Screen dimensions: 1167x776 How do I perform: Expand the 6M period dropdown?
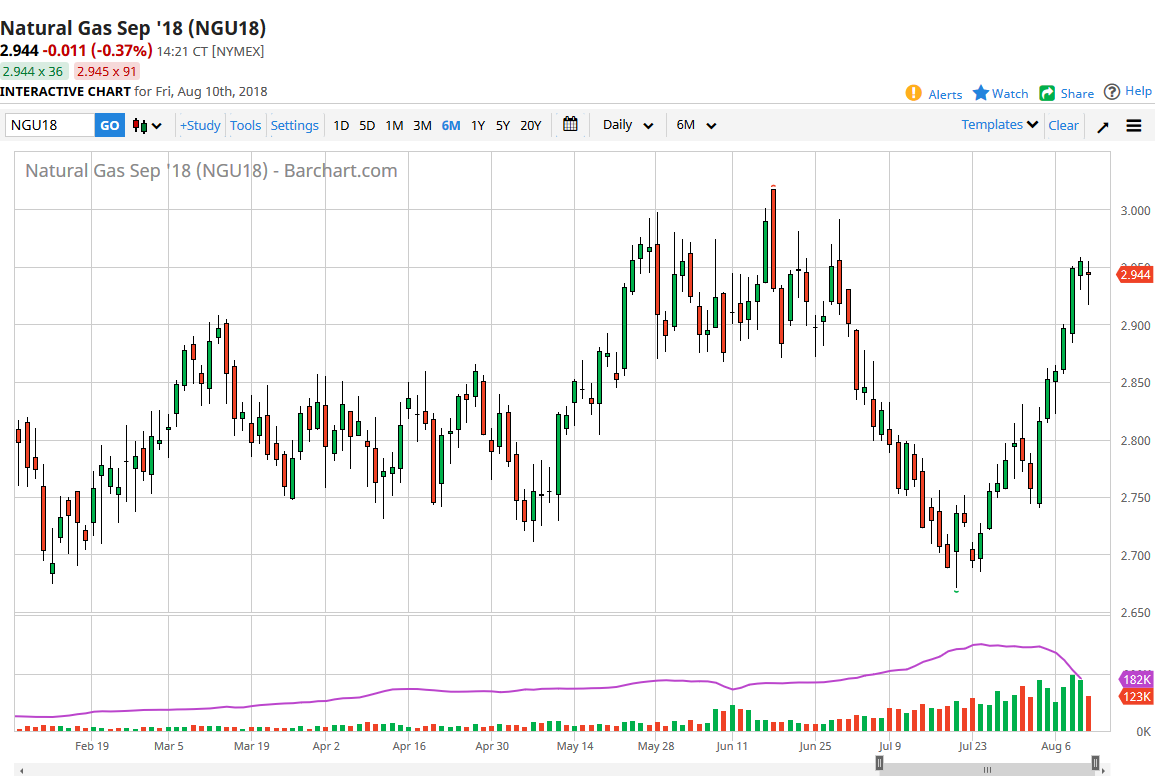[697, 126]
